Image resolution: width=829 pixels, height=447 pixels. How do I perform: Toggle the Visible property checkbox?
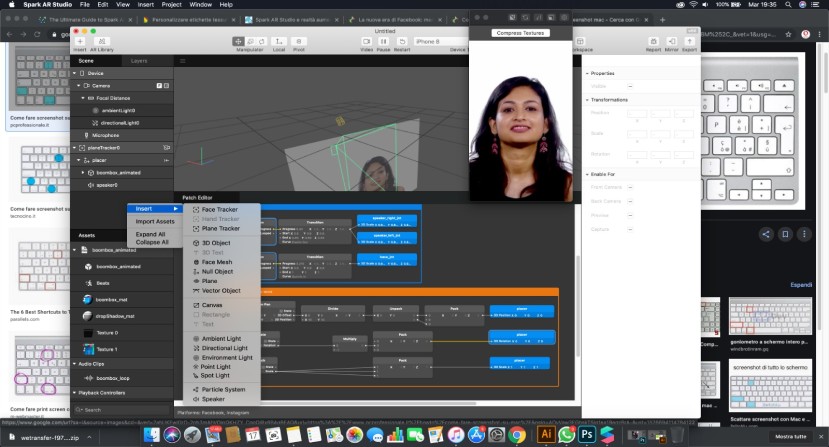coord(630,86)
